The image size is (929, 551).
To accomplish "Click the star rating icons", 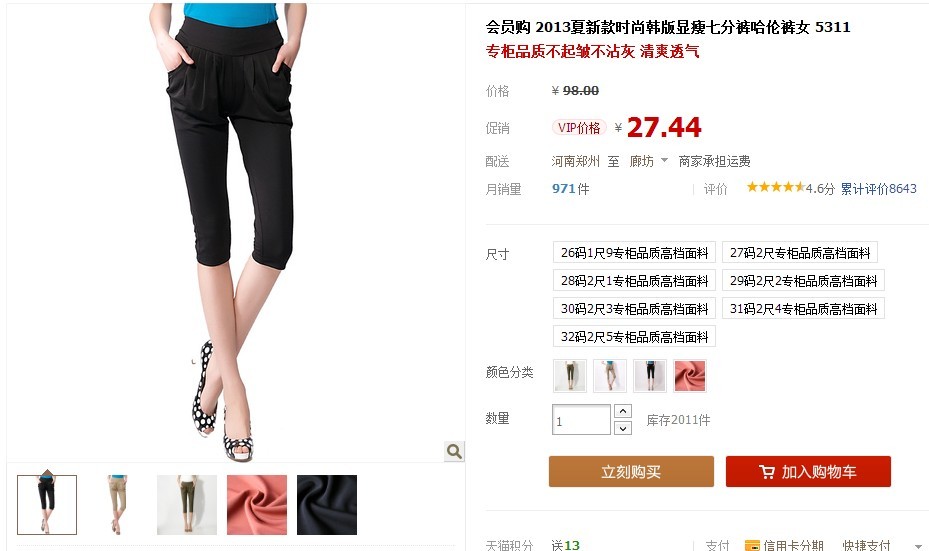I will [x=776, y=188].
